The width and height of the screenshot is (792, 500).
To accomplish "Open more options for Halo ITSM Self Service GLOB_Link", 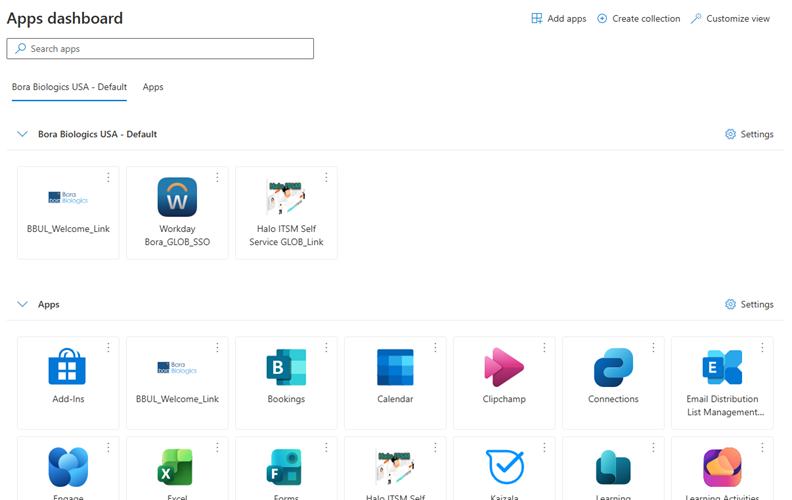I will coord(326,177).
